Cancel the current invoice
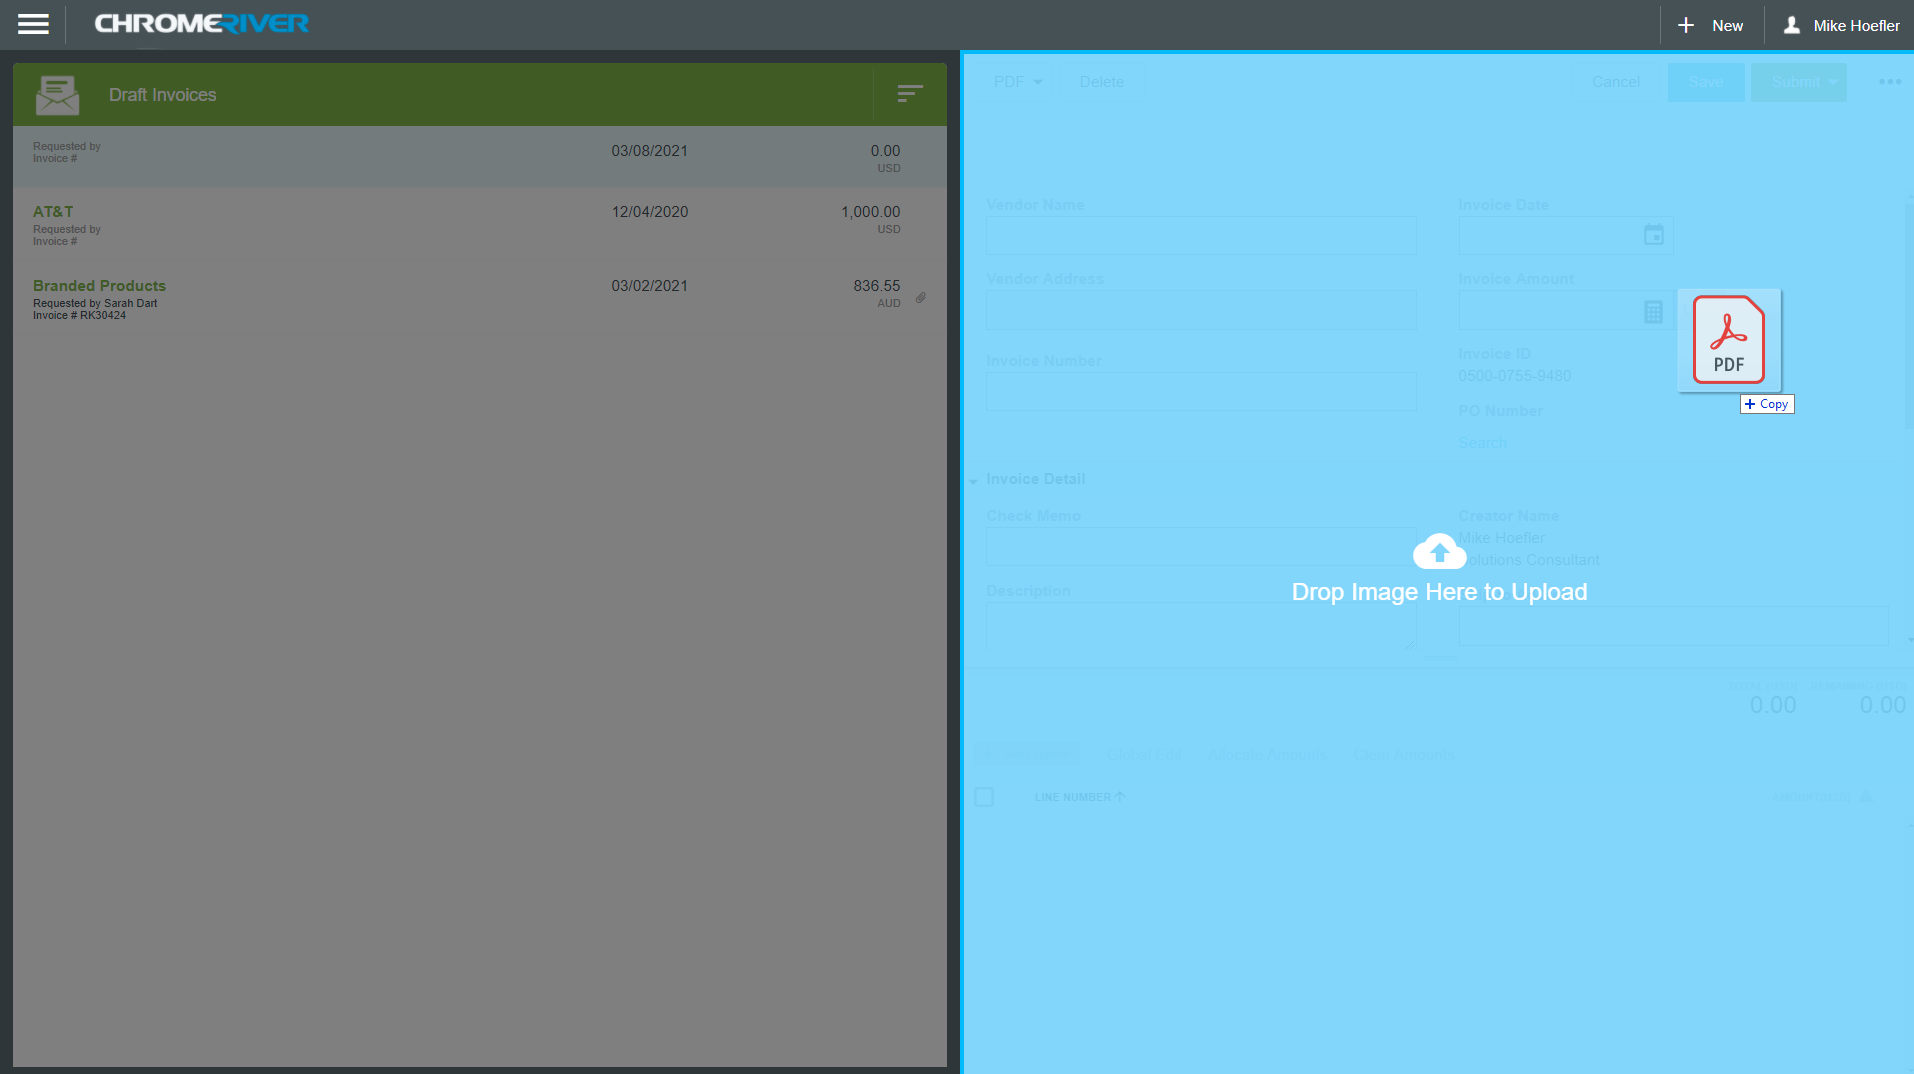Image resolution: width=1914 pixels, height=1074 pixels. click(1615, 81)
